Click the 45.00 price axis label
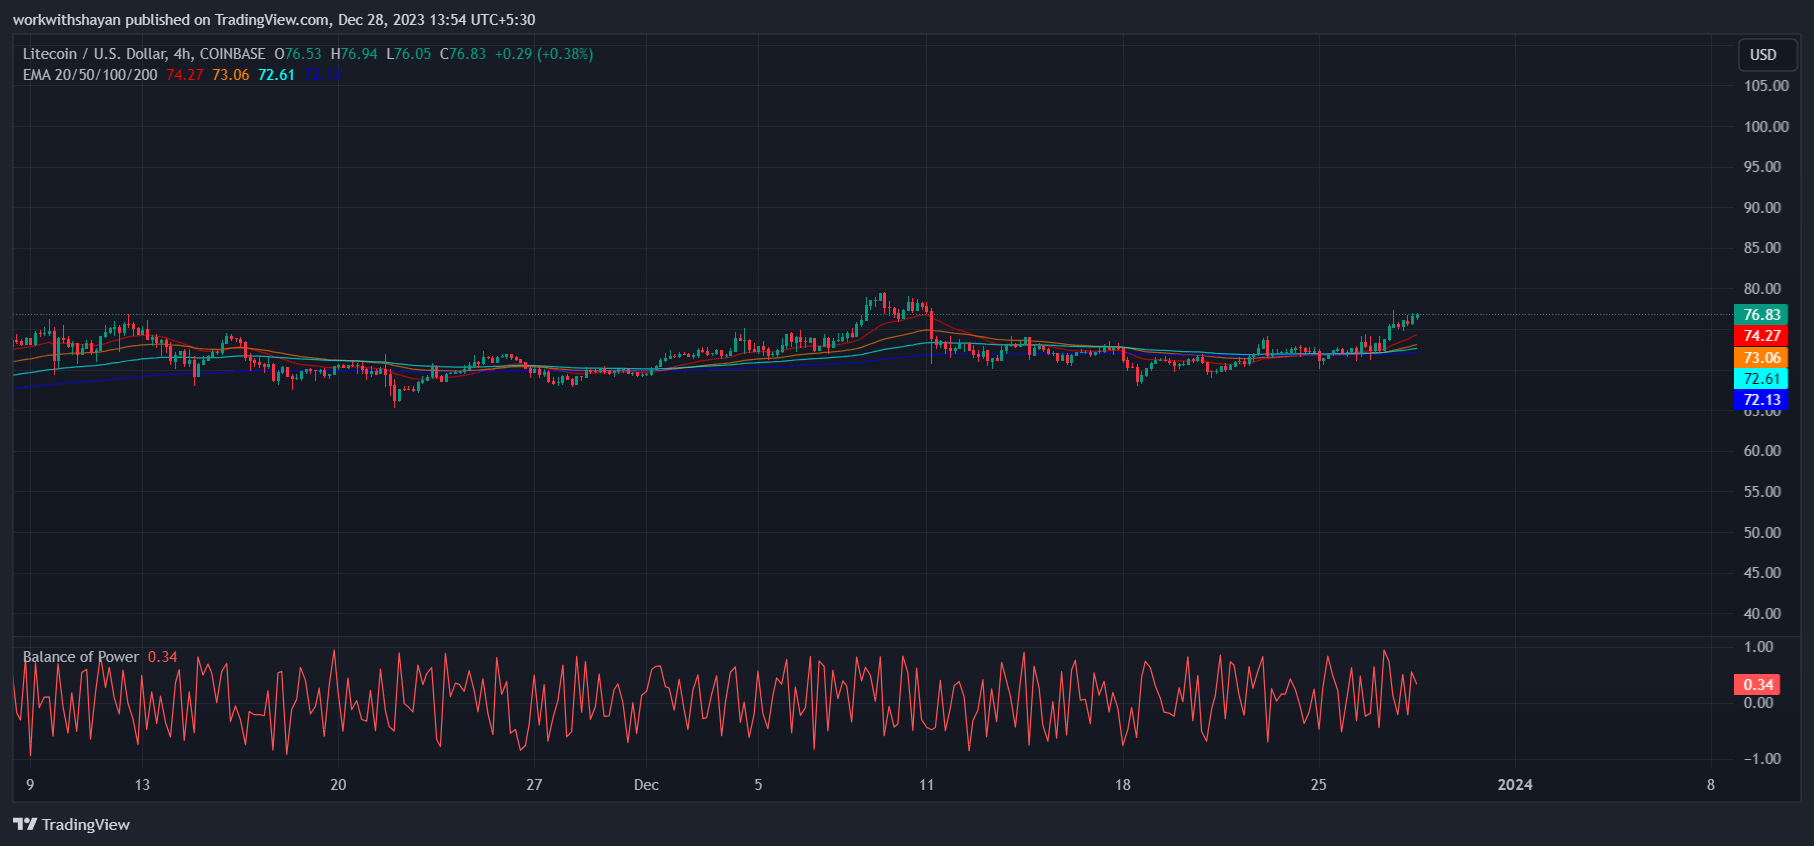This screenshot has width=1814, height=846. click(x=1762, y=573)
